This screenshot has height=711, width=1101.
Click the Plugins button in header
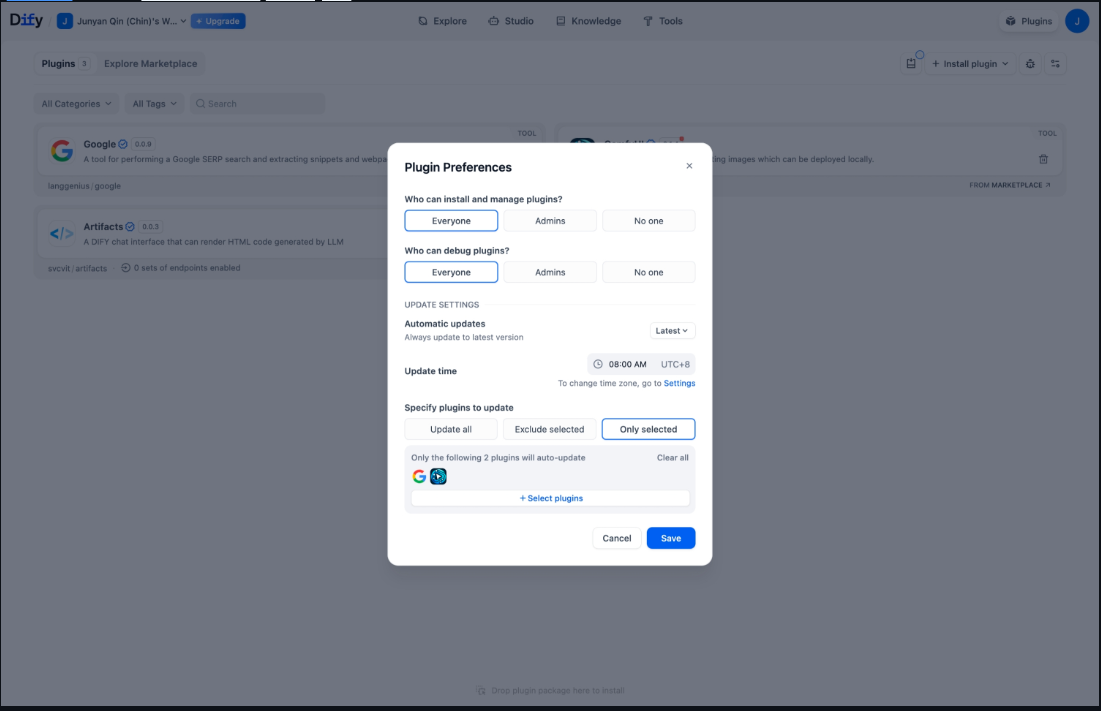pos(1029,21)
